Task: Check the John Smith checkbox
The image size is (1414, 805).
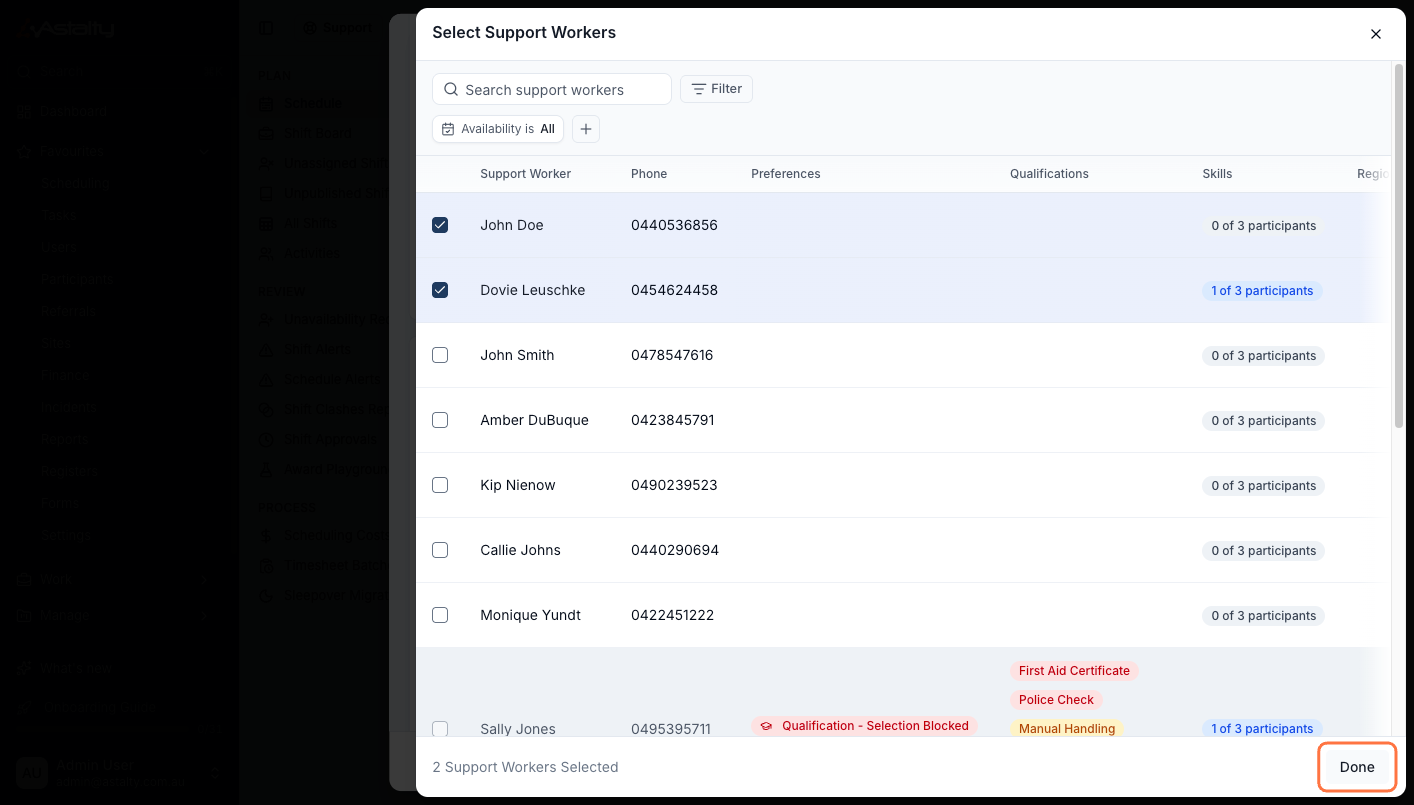Action: [x=440, y=355]
